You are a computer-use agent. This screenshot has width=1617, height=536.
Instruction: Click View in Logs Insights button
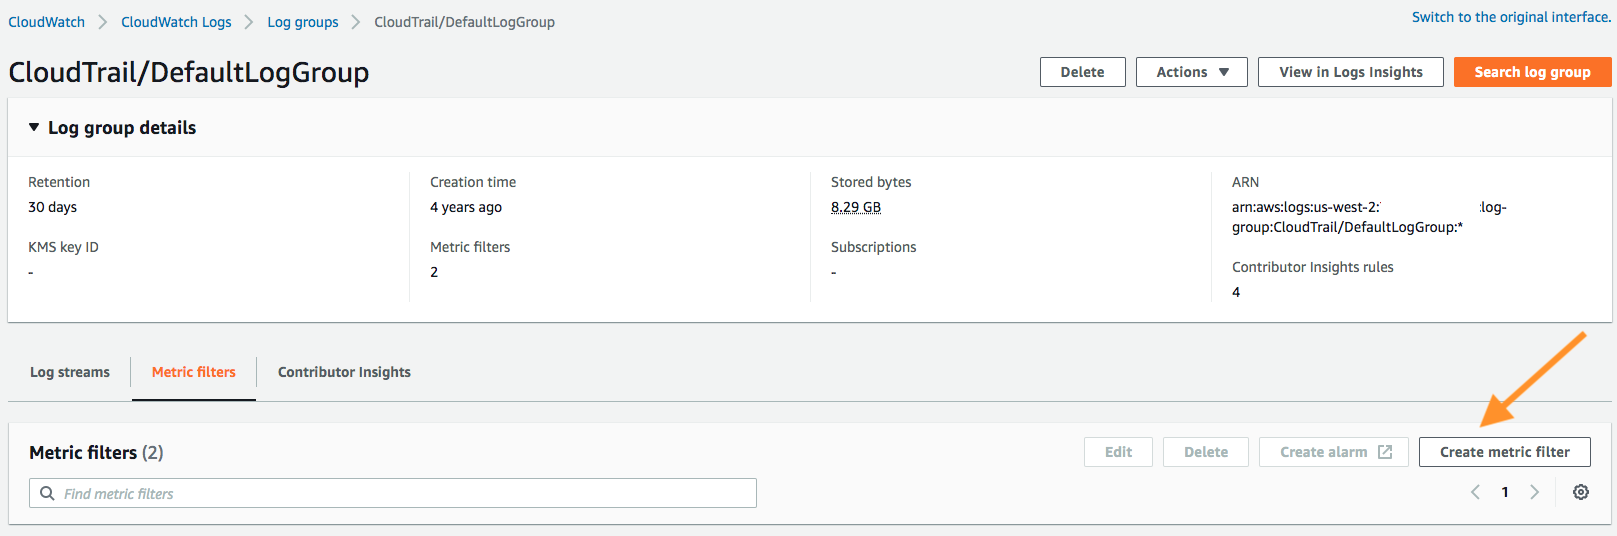1351,72
